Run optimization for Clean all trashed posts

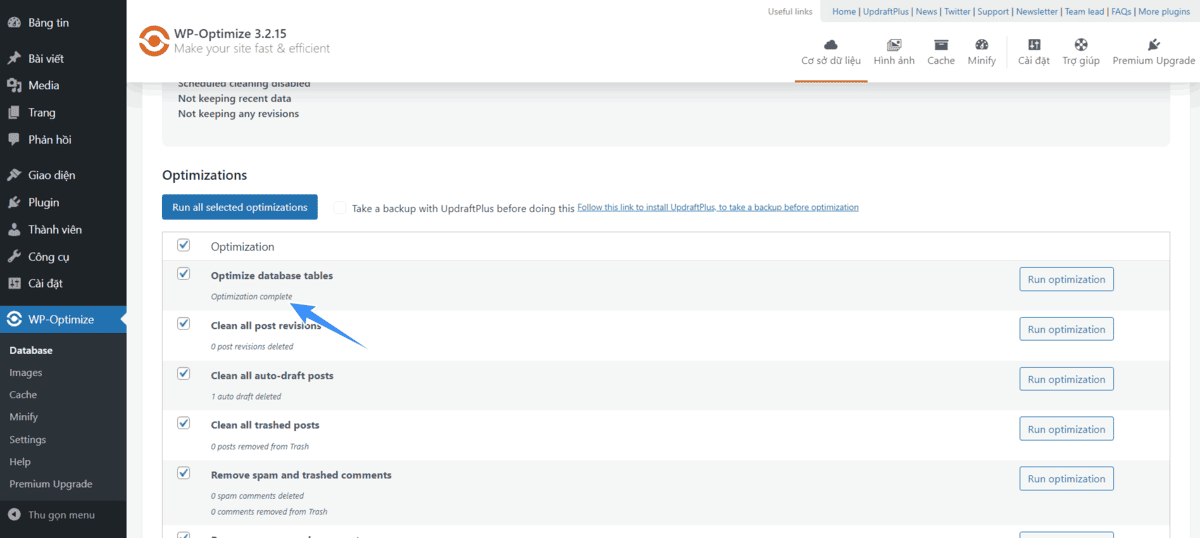pos(1066,429)
